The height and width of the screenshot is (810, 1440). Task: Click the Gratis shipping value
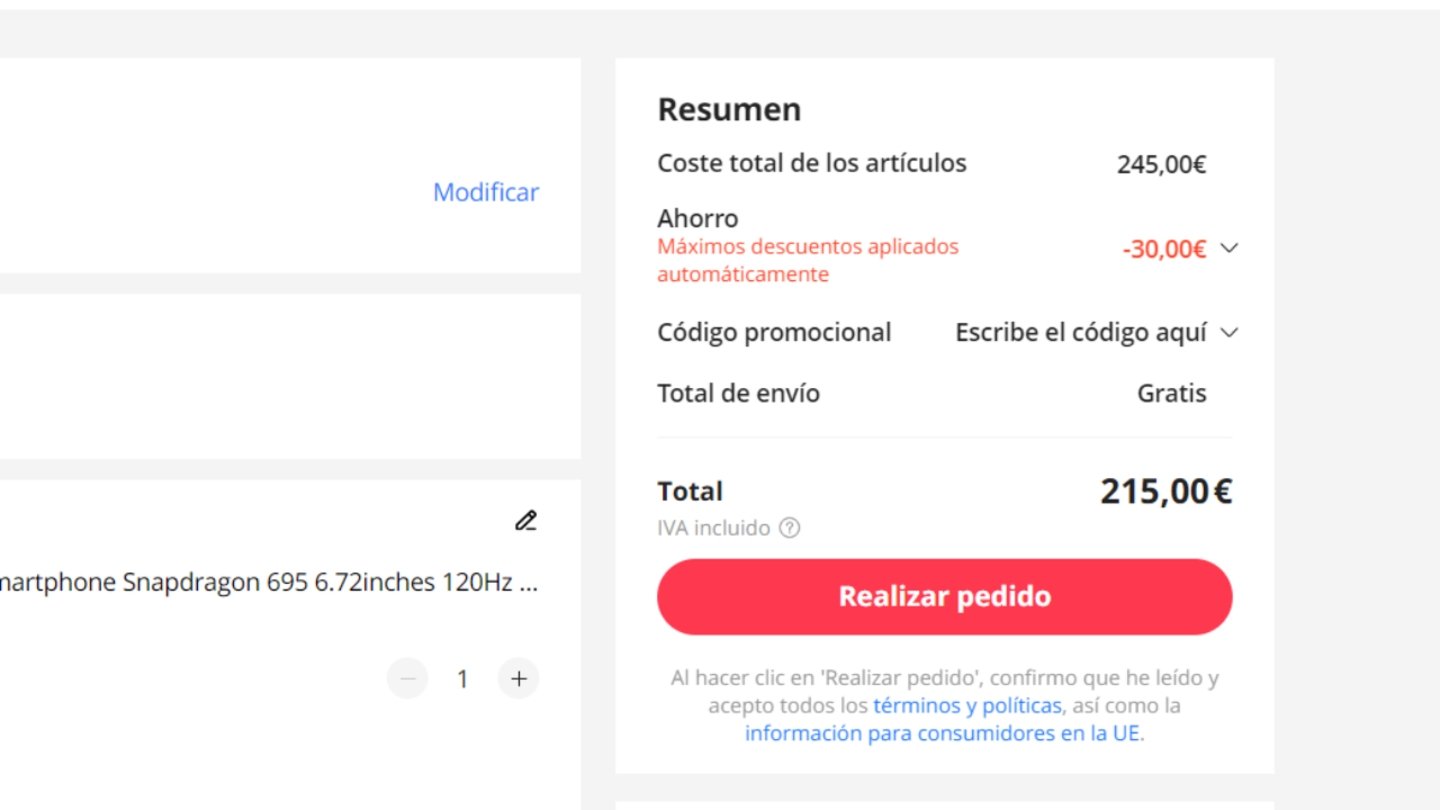click(x=1171, y=394)
